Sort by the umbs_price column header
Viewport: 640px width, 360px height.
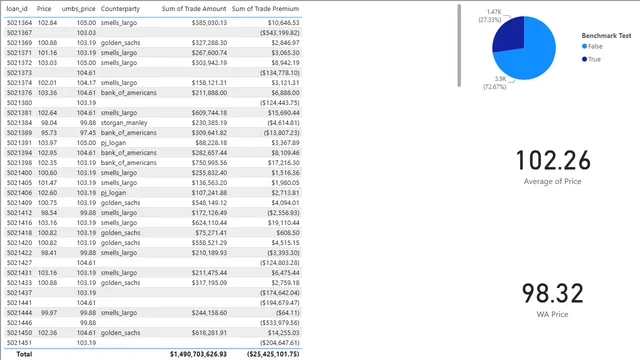[x=78, y=9]
